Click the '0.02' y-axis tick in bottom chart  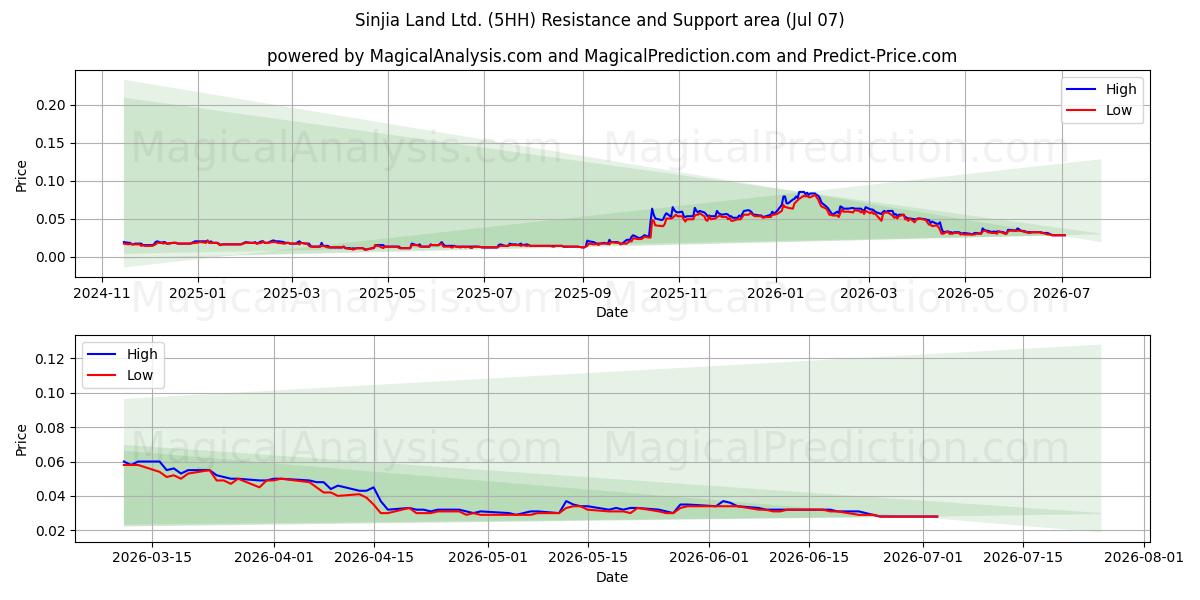52,531
